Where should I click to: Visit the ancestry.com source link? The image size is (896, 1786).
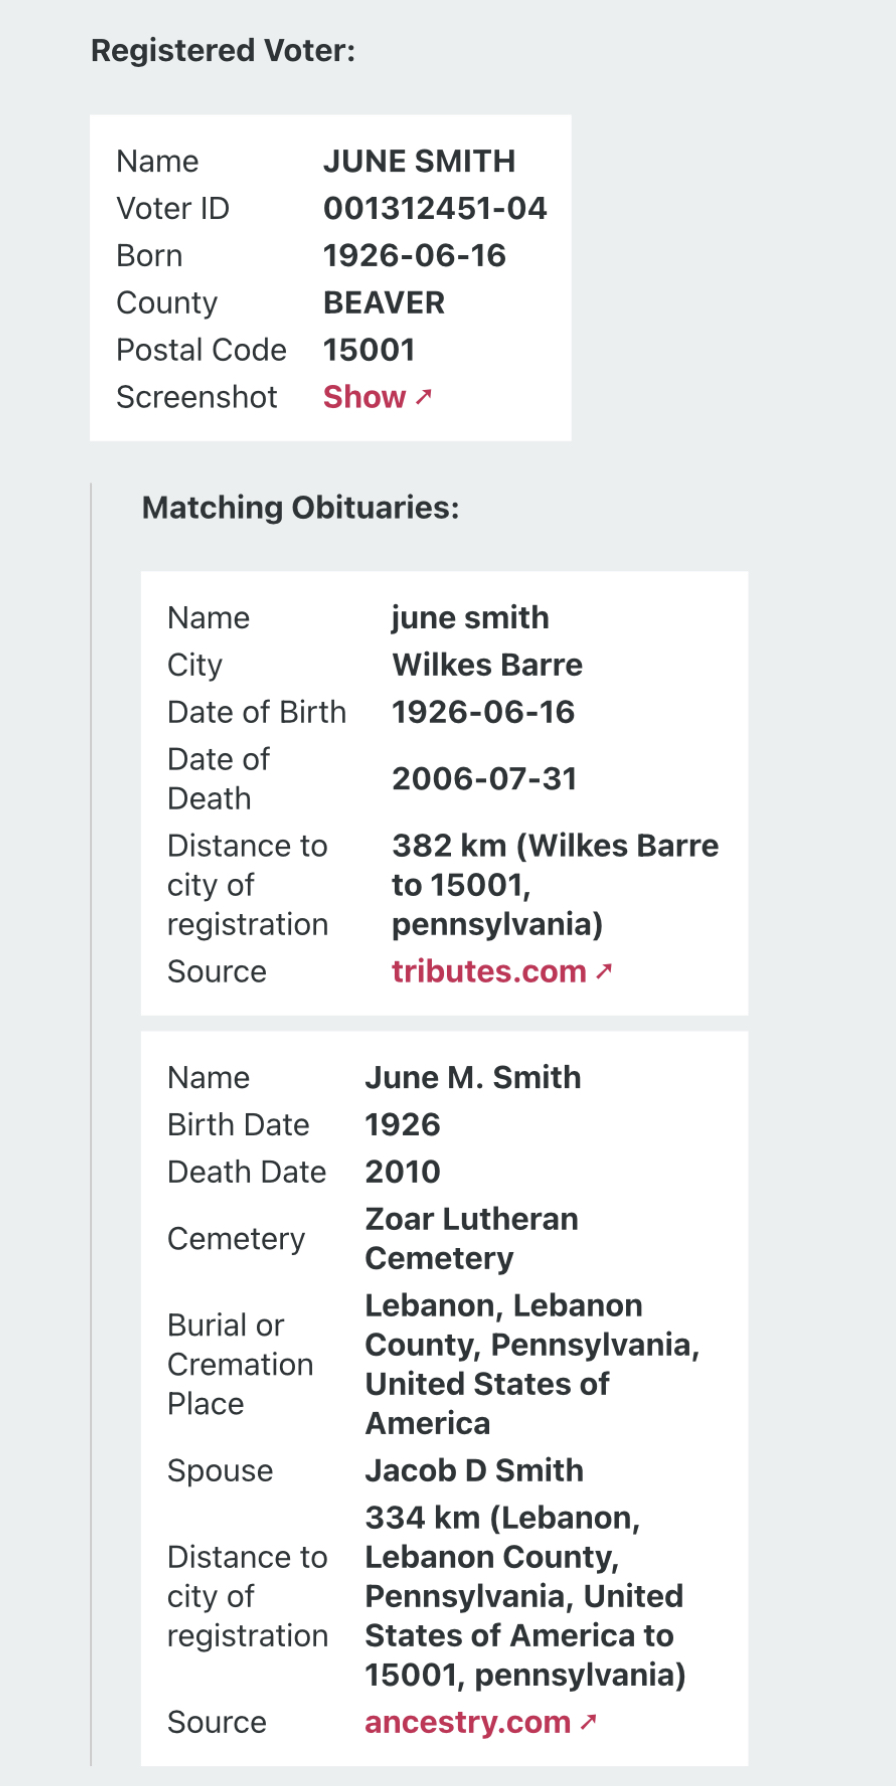[480, 1722]
